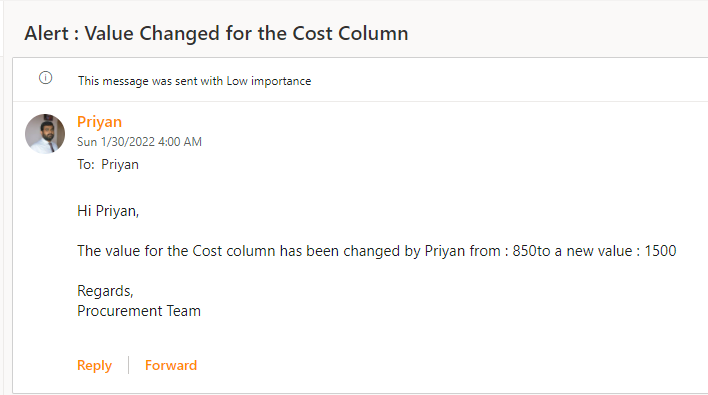Click the orange Priyan sender name

[x=99, y=122]
